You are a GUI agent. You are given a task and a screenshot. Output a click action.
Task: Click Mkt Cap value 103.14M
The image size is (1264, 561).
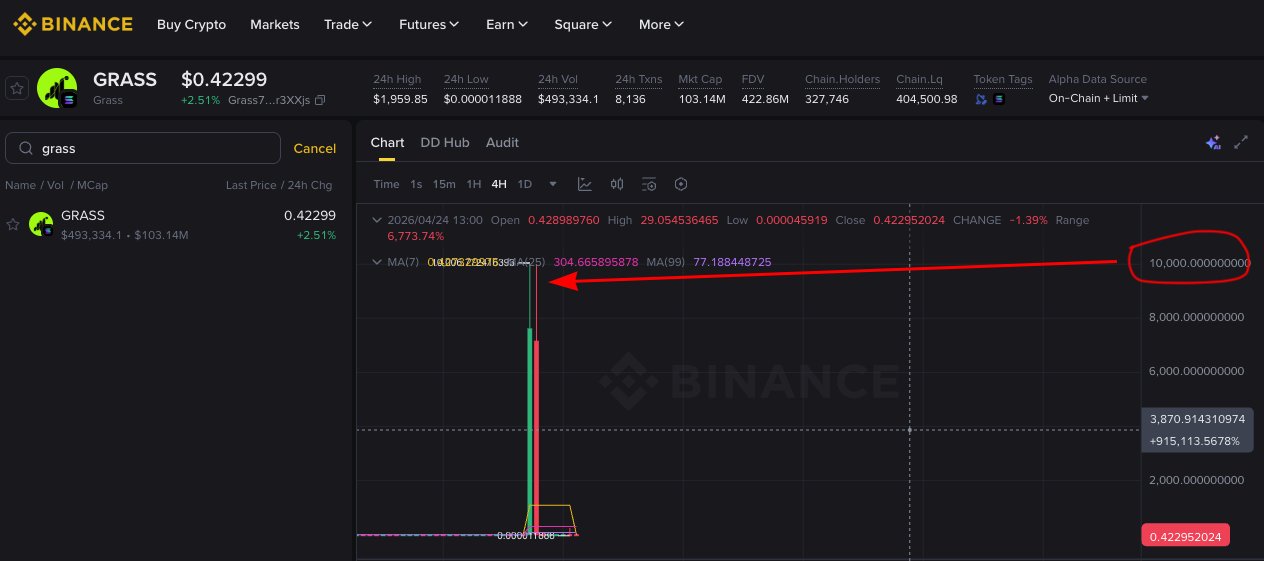702,99
